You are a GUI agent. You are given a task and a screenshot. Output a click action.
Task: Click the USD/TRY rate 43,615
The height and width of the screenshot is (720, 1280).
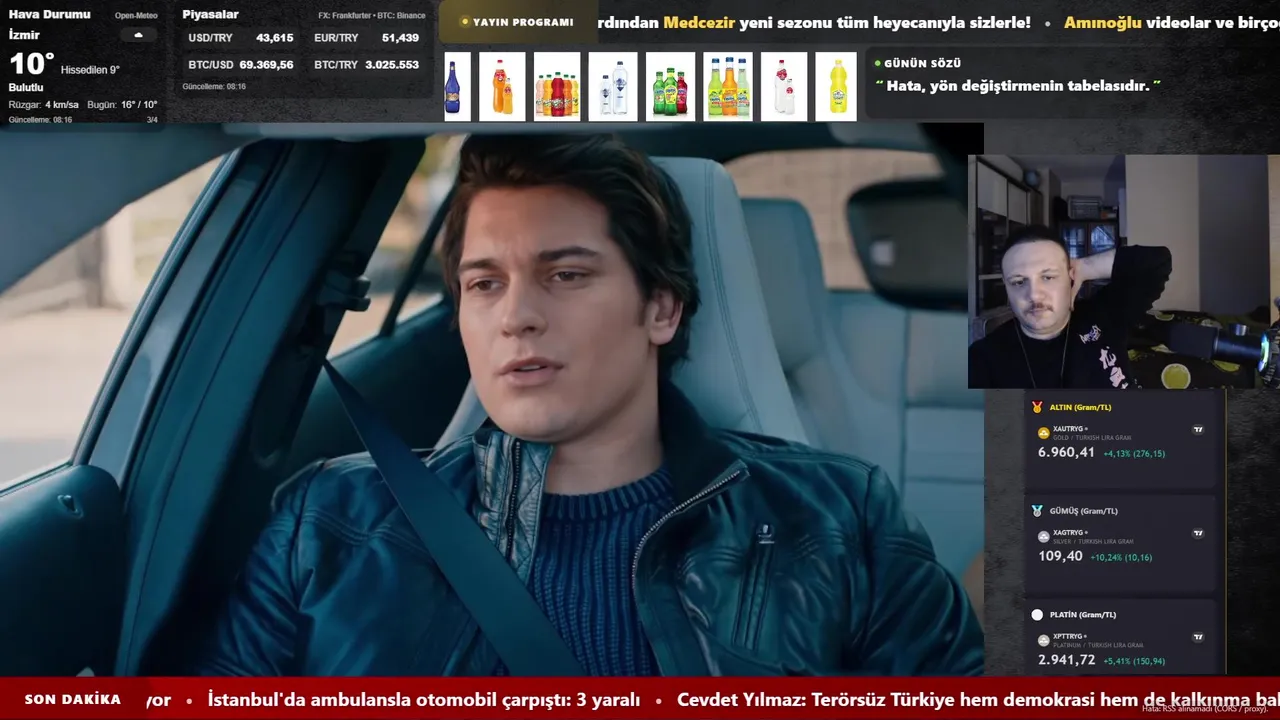point(274,38)
